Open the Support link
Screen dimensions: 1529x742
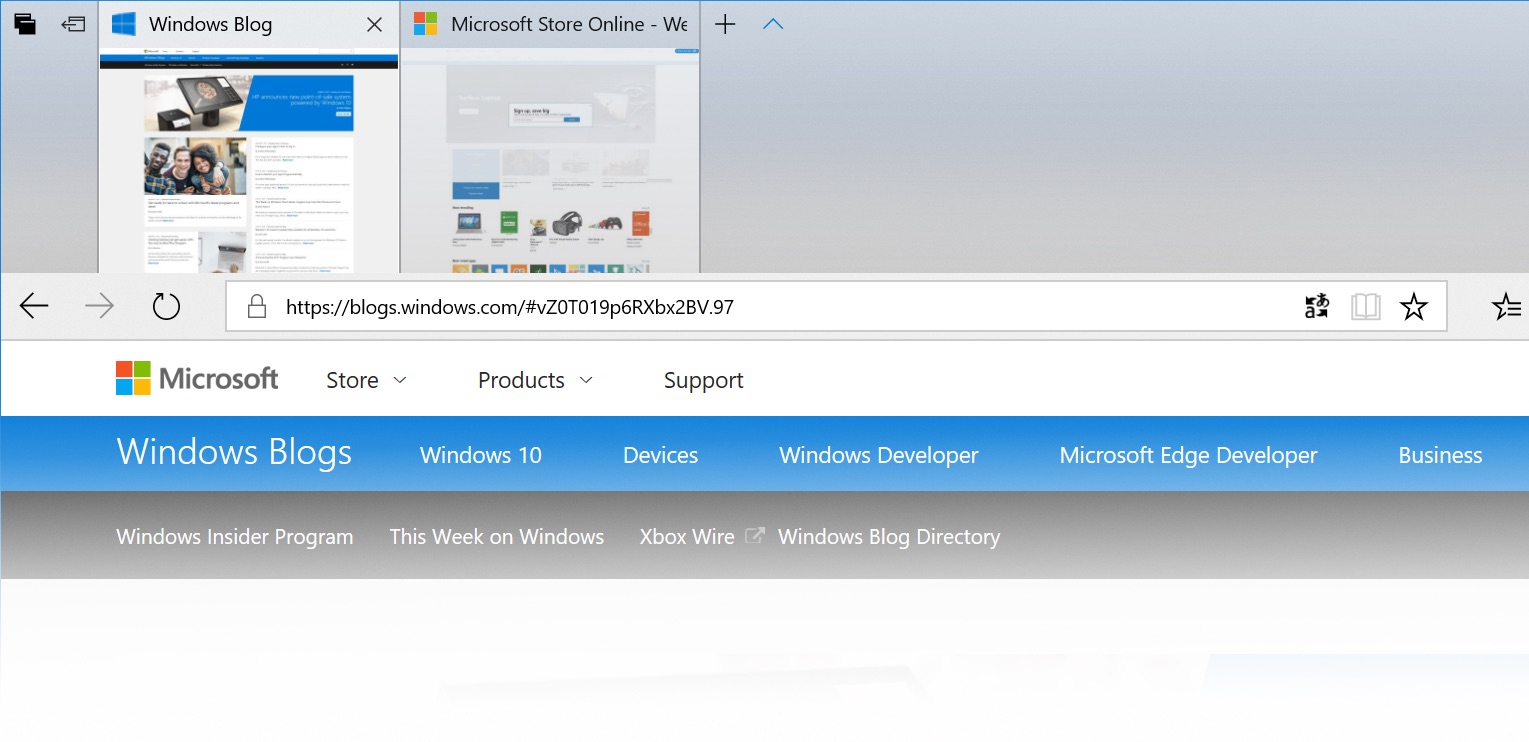(x=704, y=380)
